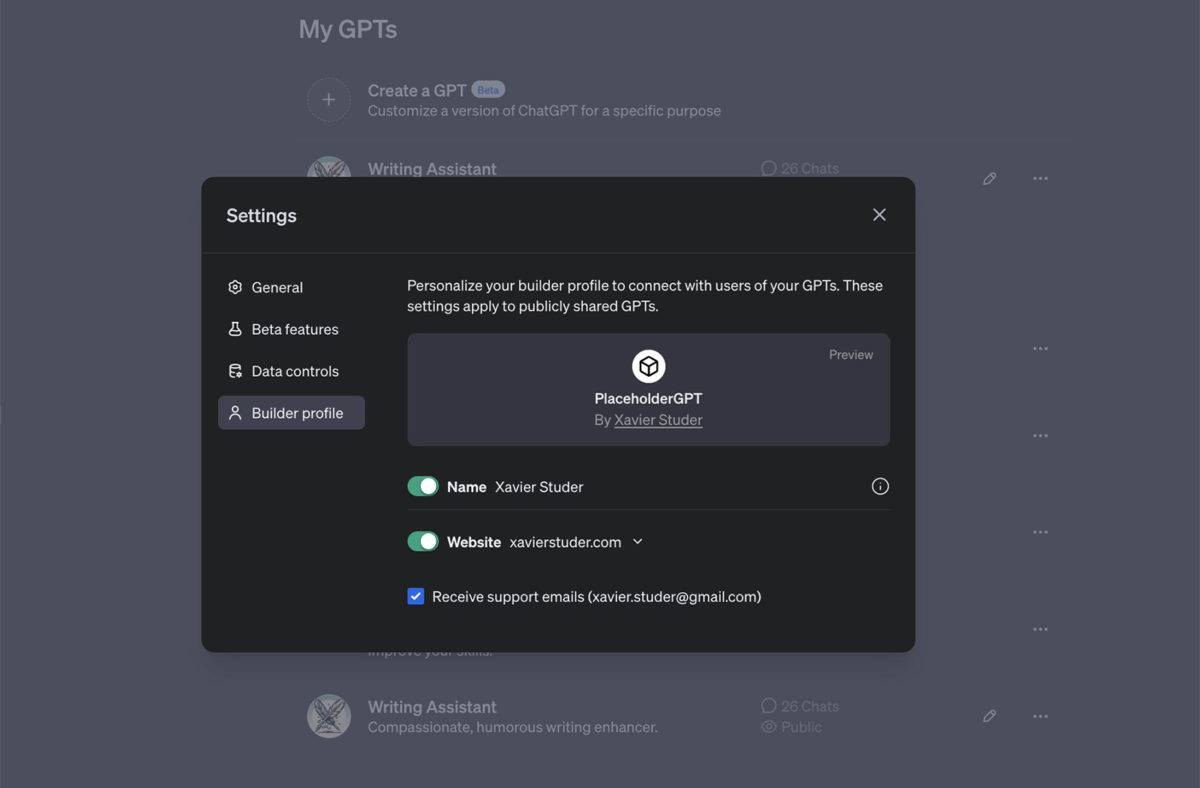Select the bottom Writing Assistant thumbnail
Viewport: 1200px width, 788px height.
coord(328,716)
